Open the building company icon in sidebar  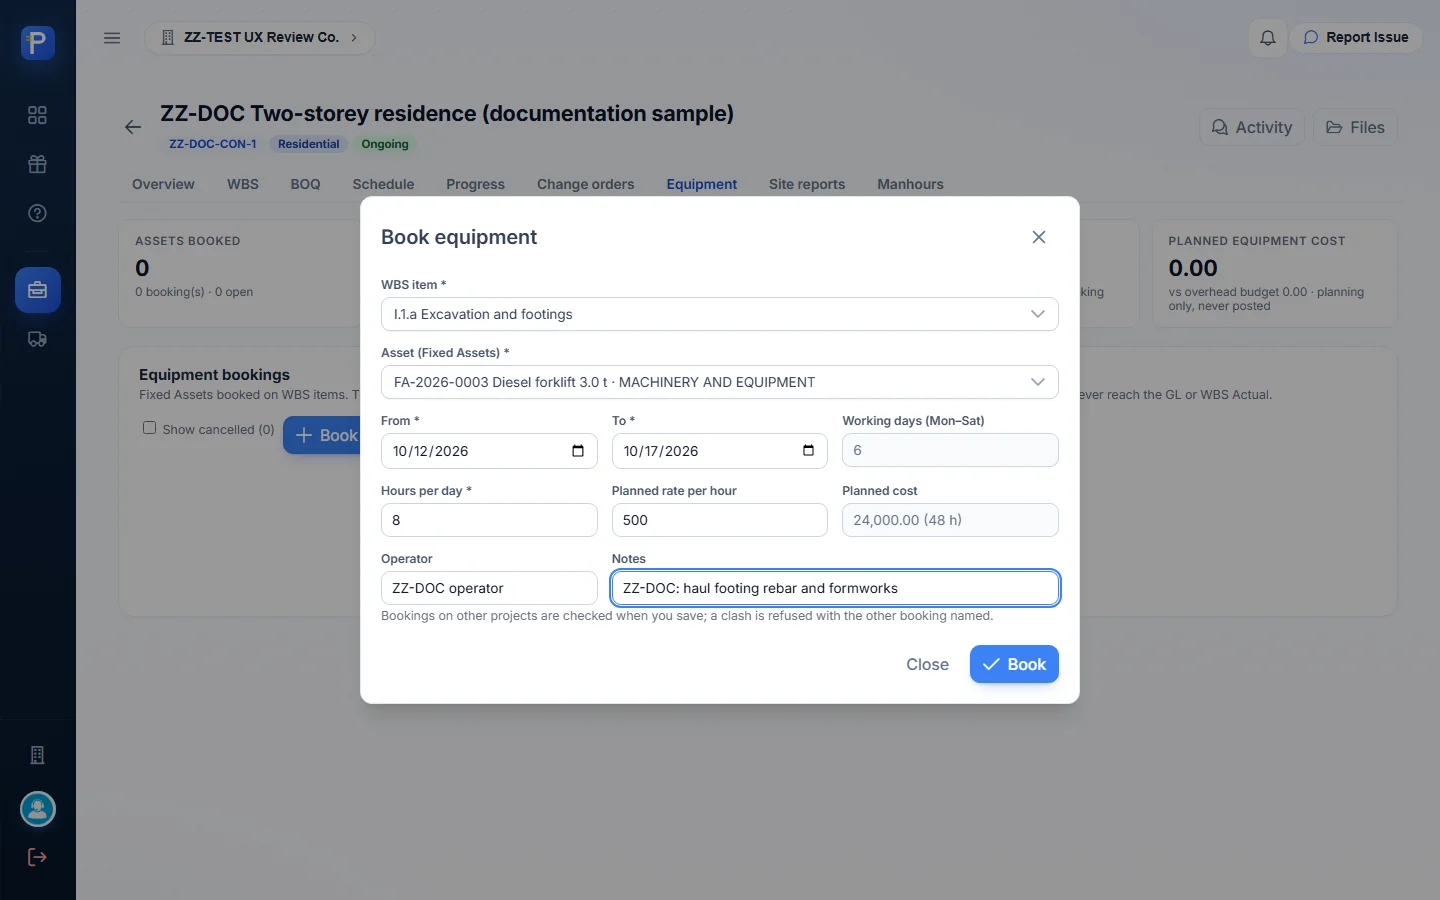[38, 755]
